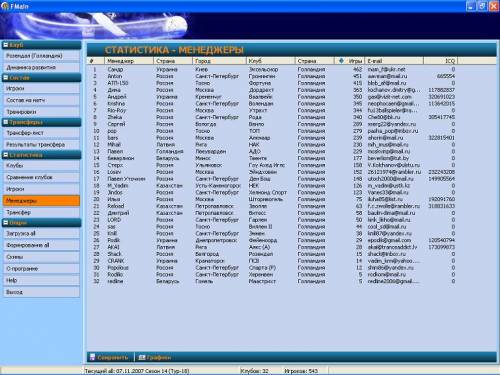Sort by E-mail column header
500x375 pixels.
coord(394,61)
